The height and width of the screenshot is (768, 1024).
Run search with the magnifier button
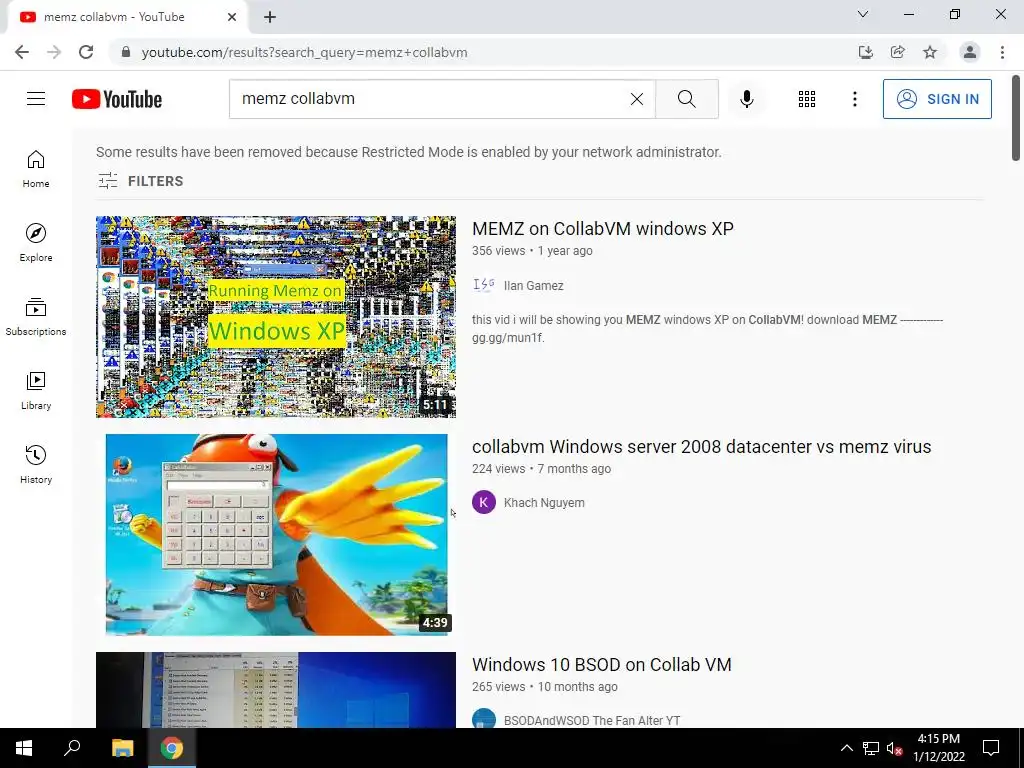686,99
